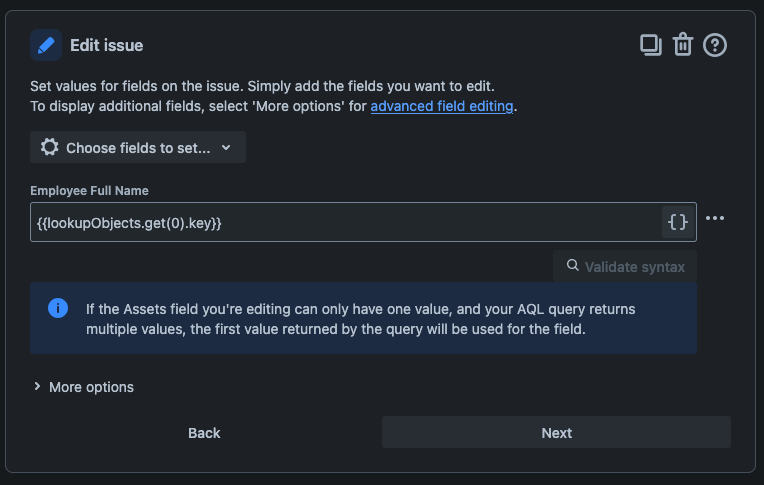Click the 'Edit issue' heading text

tap(106, 45)
